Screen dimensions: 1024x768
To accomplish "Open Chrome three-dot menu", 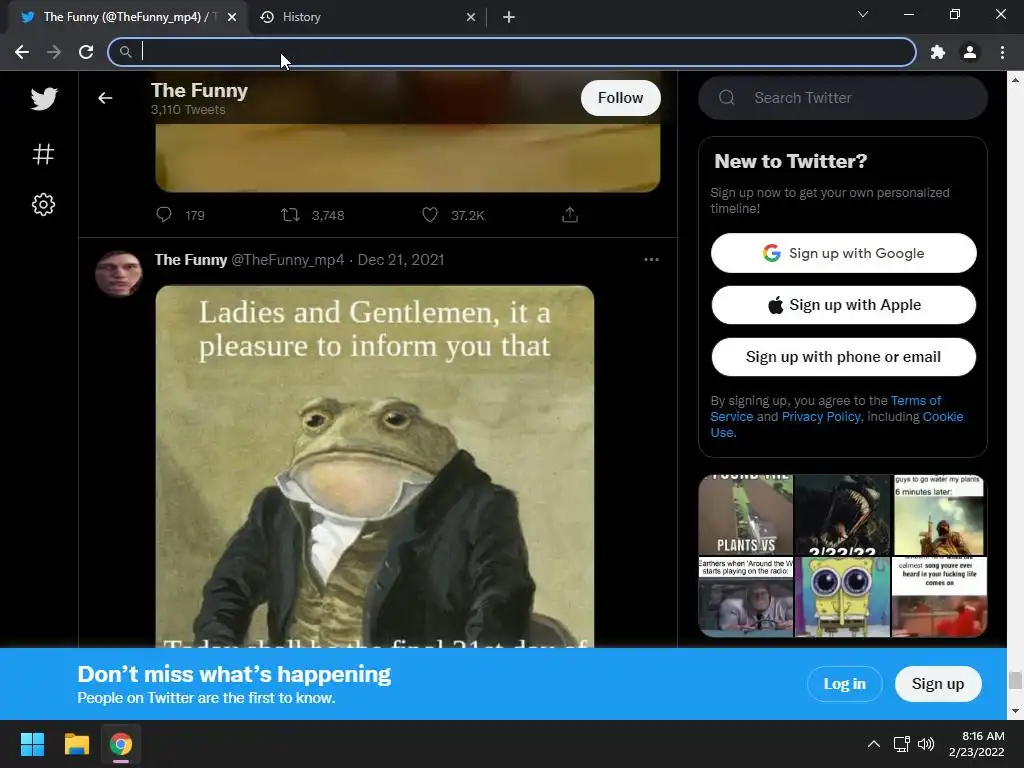I will point(1002,52).
